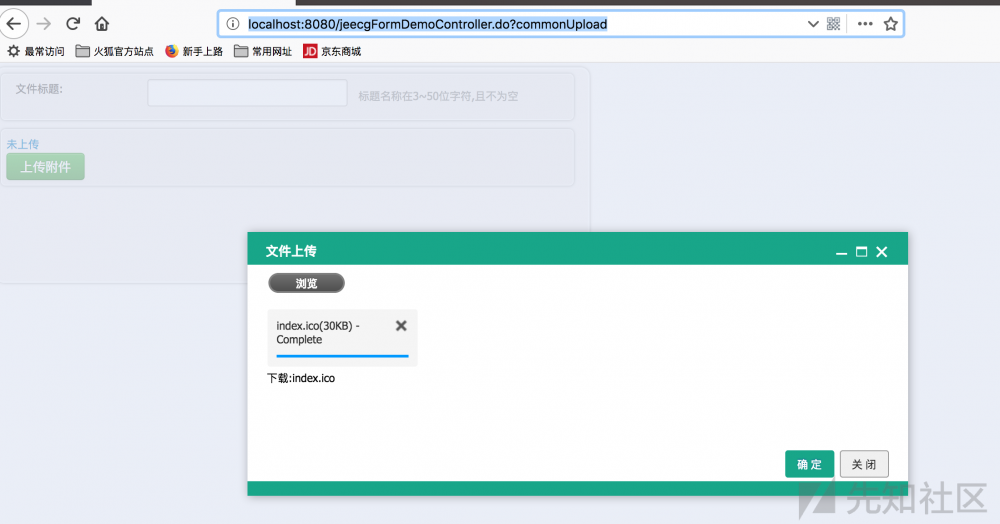View site information icon in address bar
The height and width of the screenshot is (524, 1000).
233,24
